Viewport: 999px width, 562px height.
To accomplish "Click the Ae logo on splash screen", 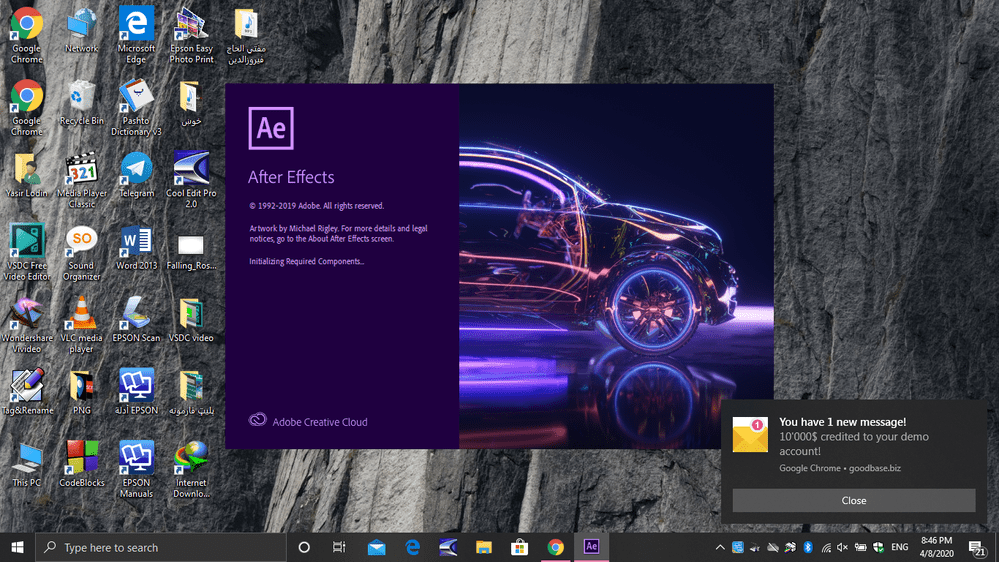I will click(271, 128).
